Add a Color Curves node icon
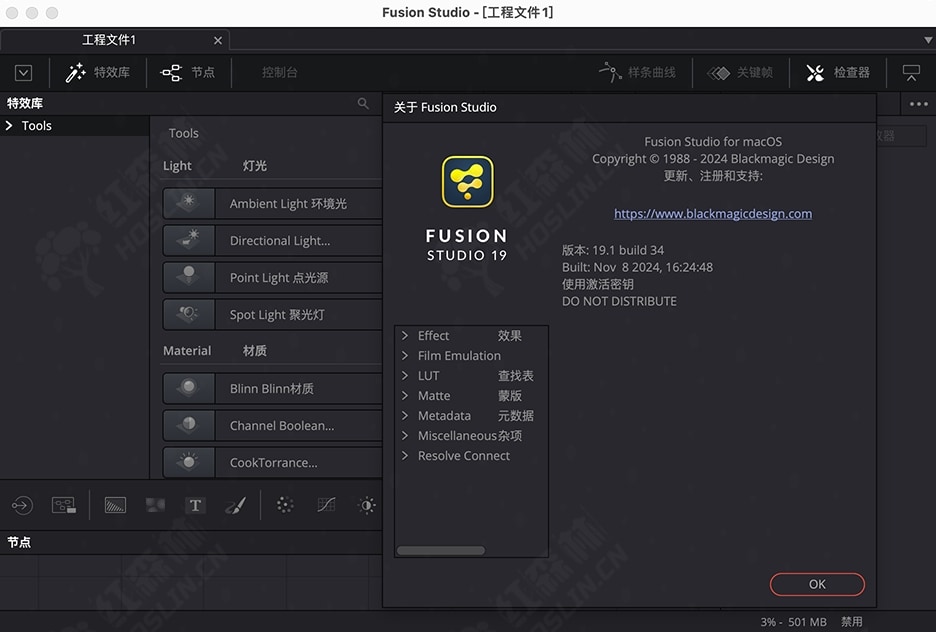 point(326,505)
